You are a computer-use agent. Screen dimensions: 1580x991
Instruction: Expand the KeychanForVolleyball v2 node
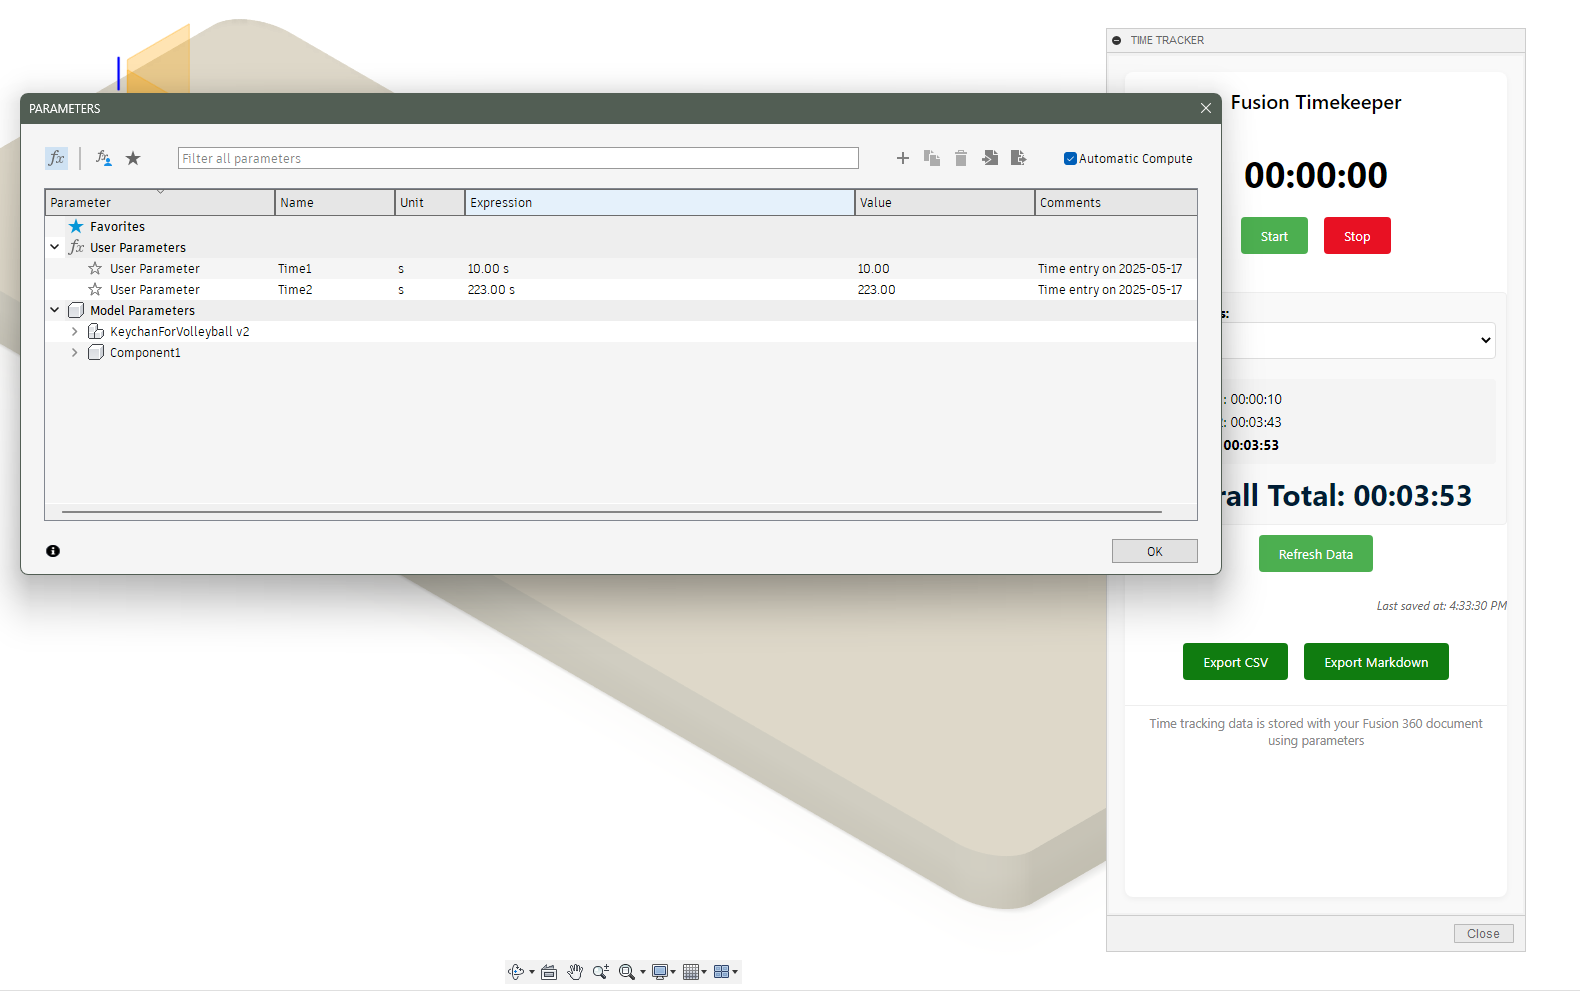coord(75,331)
